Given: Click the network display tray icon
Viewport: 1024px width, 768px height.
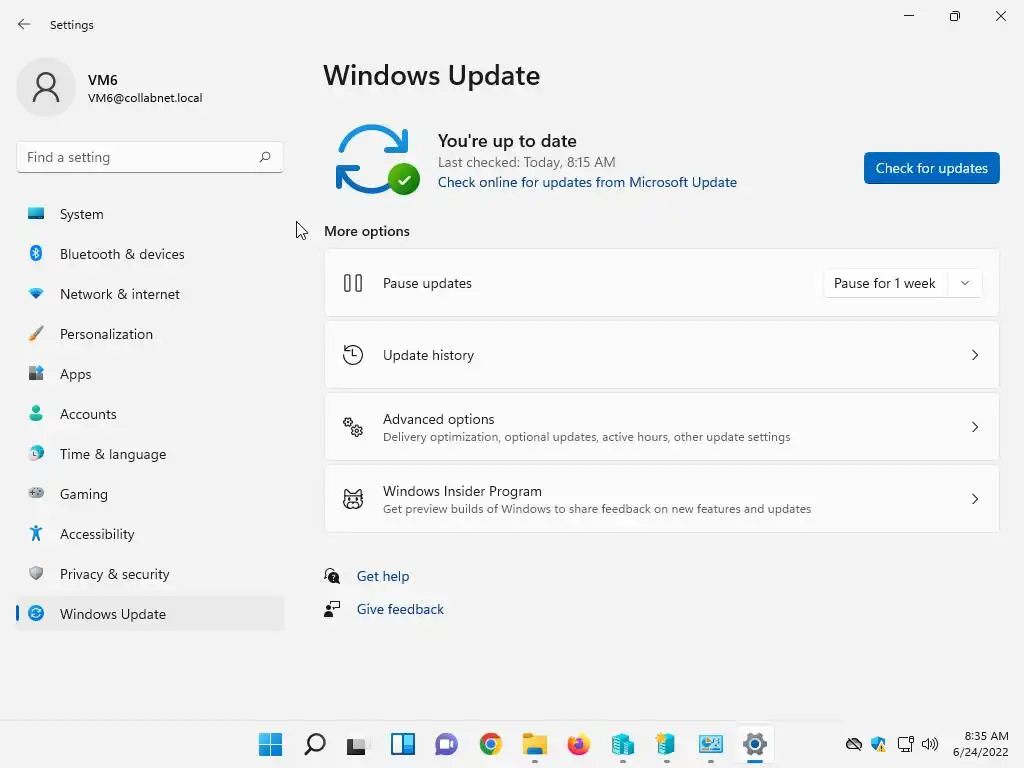Looking at the screenshot, I should (x=905, y=744).
